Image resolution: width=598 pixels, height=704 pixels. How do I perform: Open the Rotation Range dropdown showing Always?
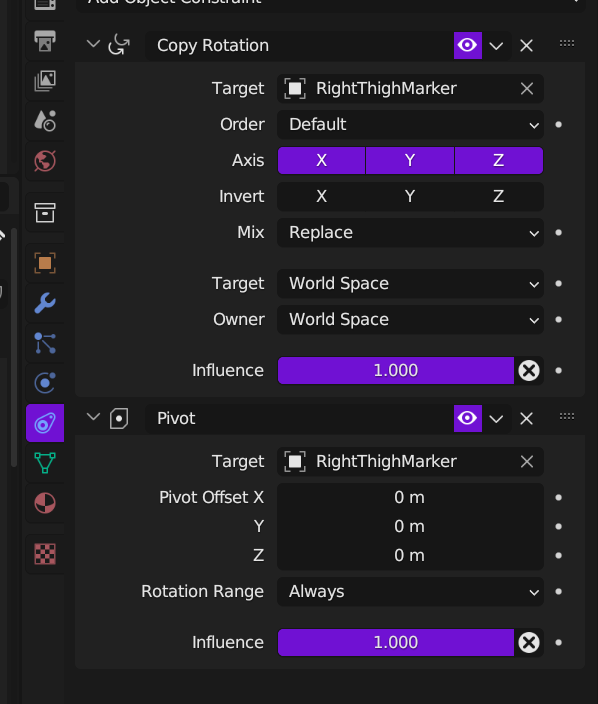point(410,592)
